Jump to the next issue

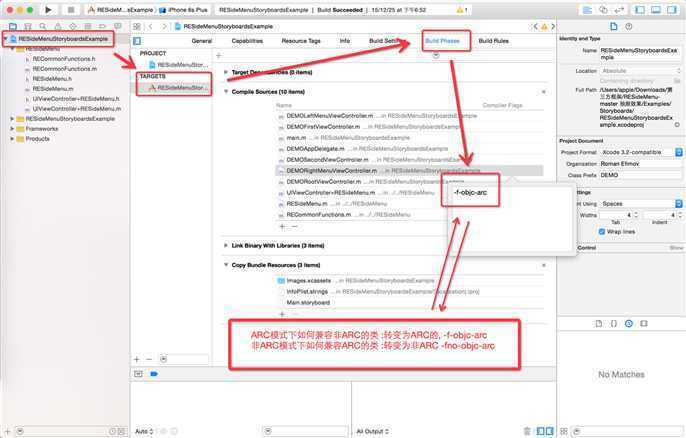point(553,27)
